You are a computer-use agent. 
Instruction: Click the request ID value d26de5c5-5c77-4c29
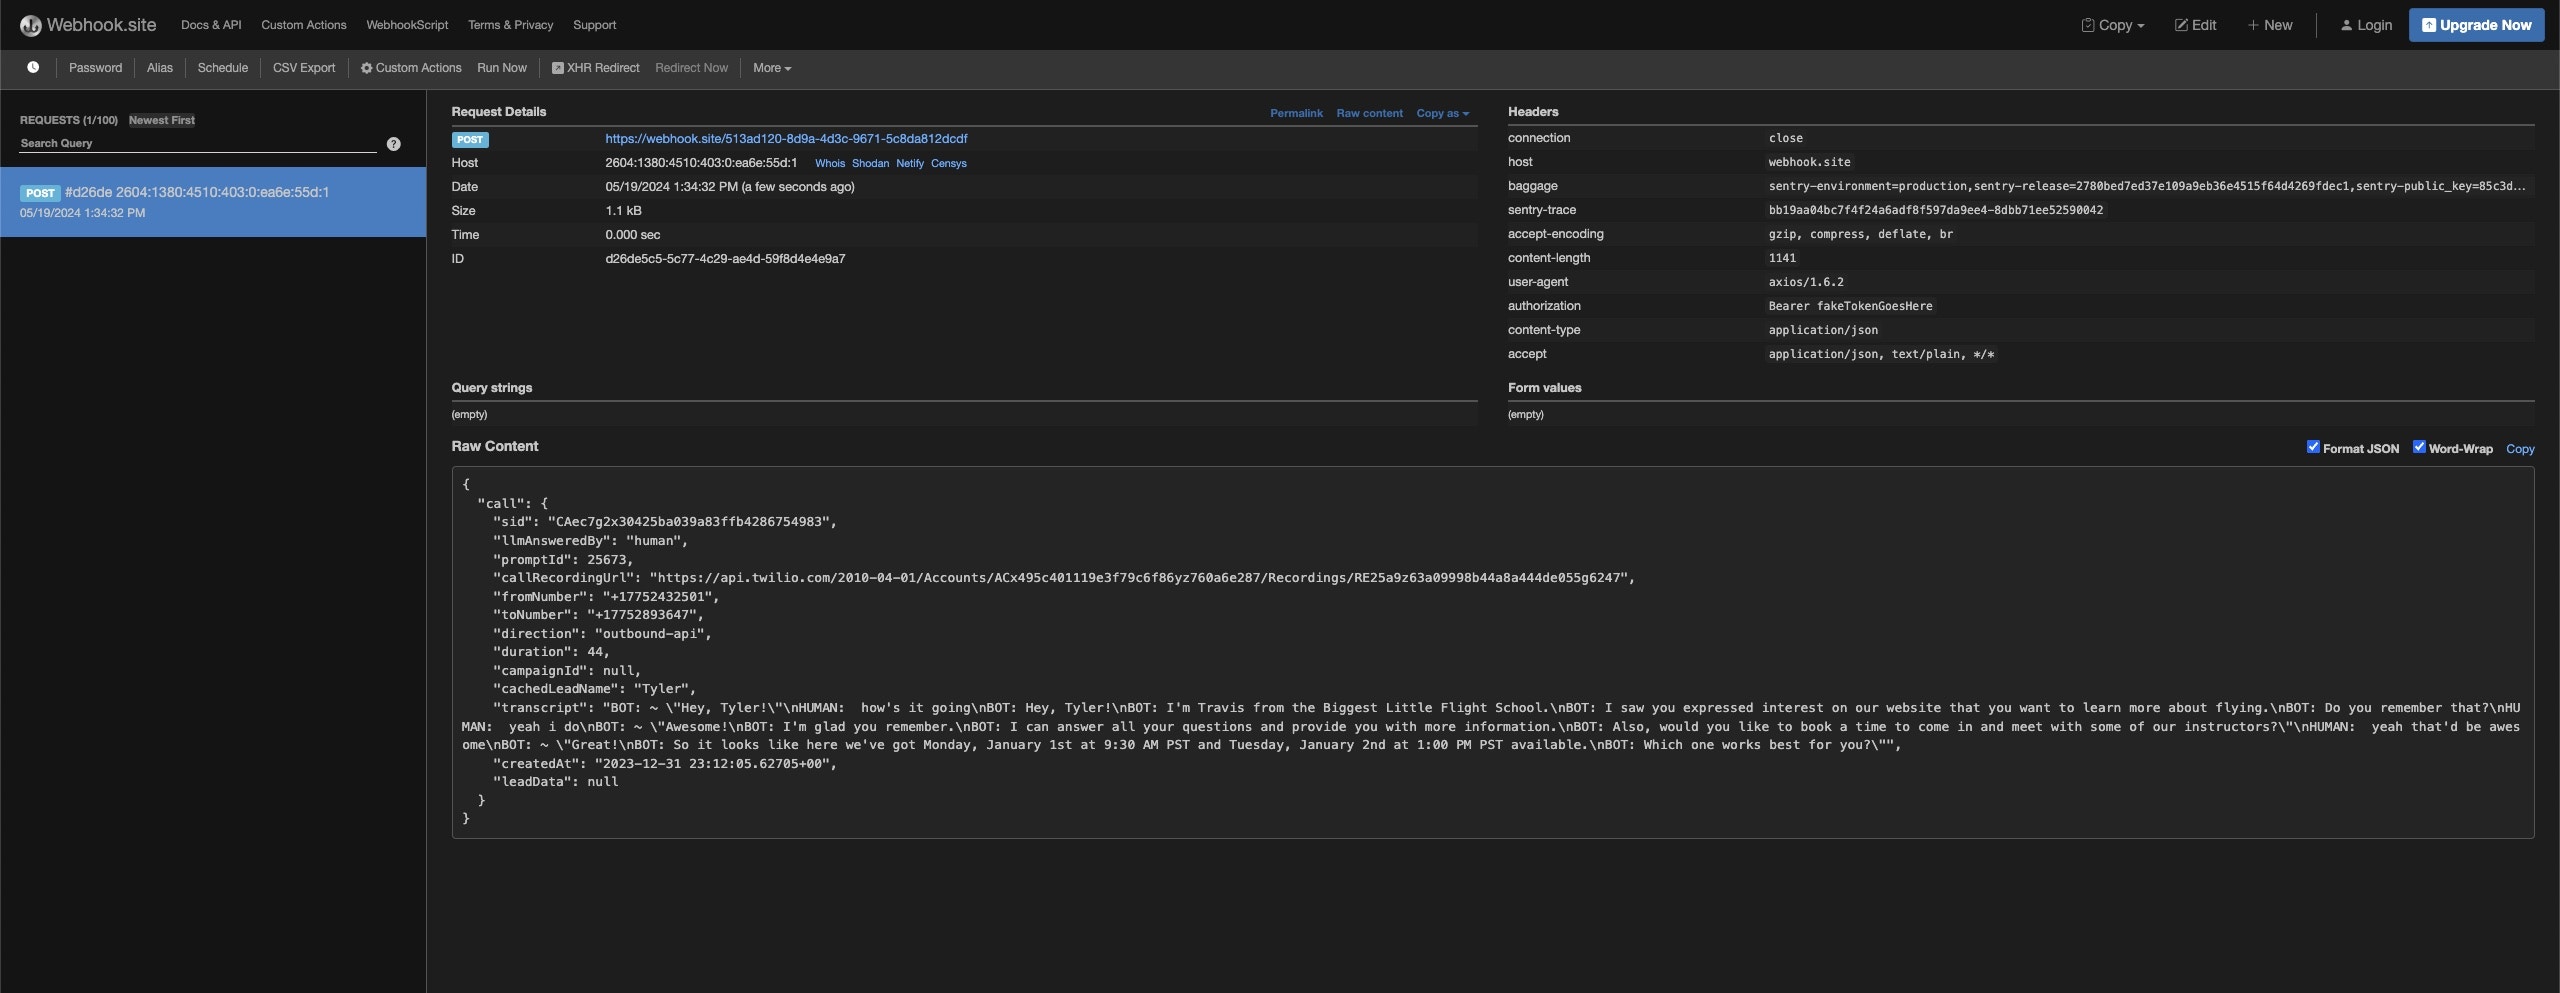[725, 259]
